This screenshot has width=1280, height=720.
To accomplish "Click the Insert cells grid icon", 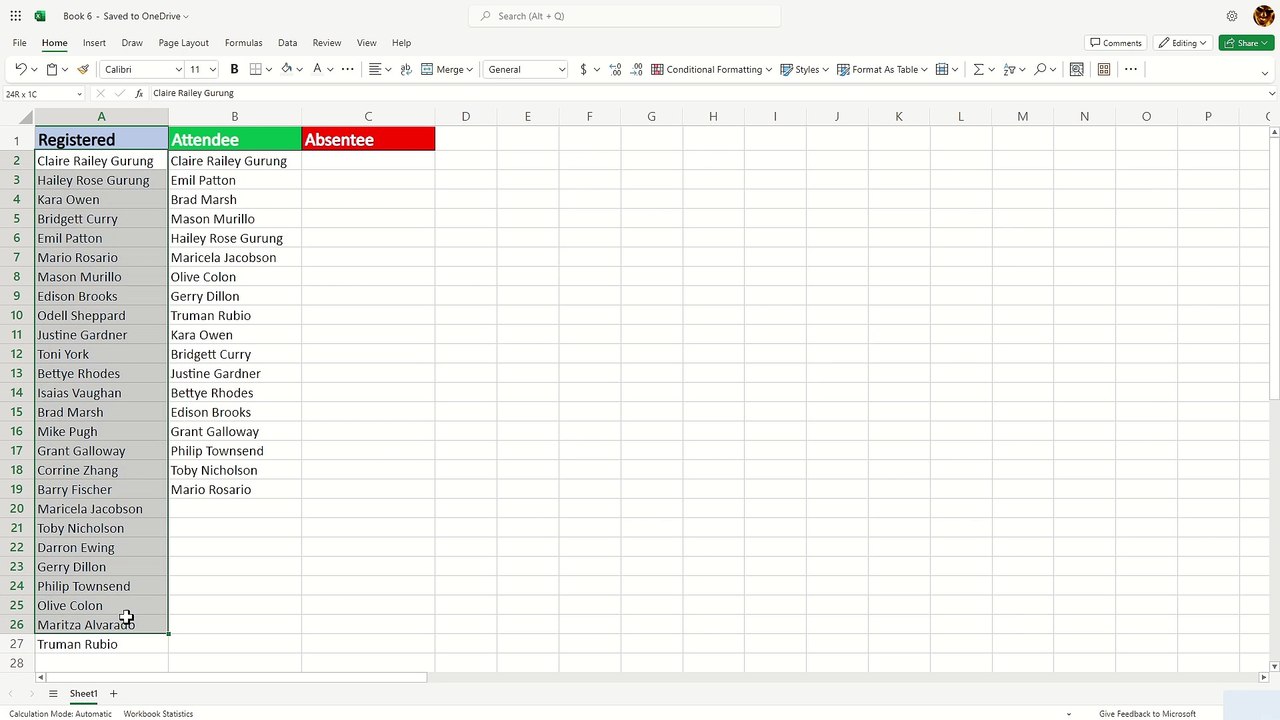I will coord(942,69).
